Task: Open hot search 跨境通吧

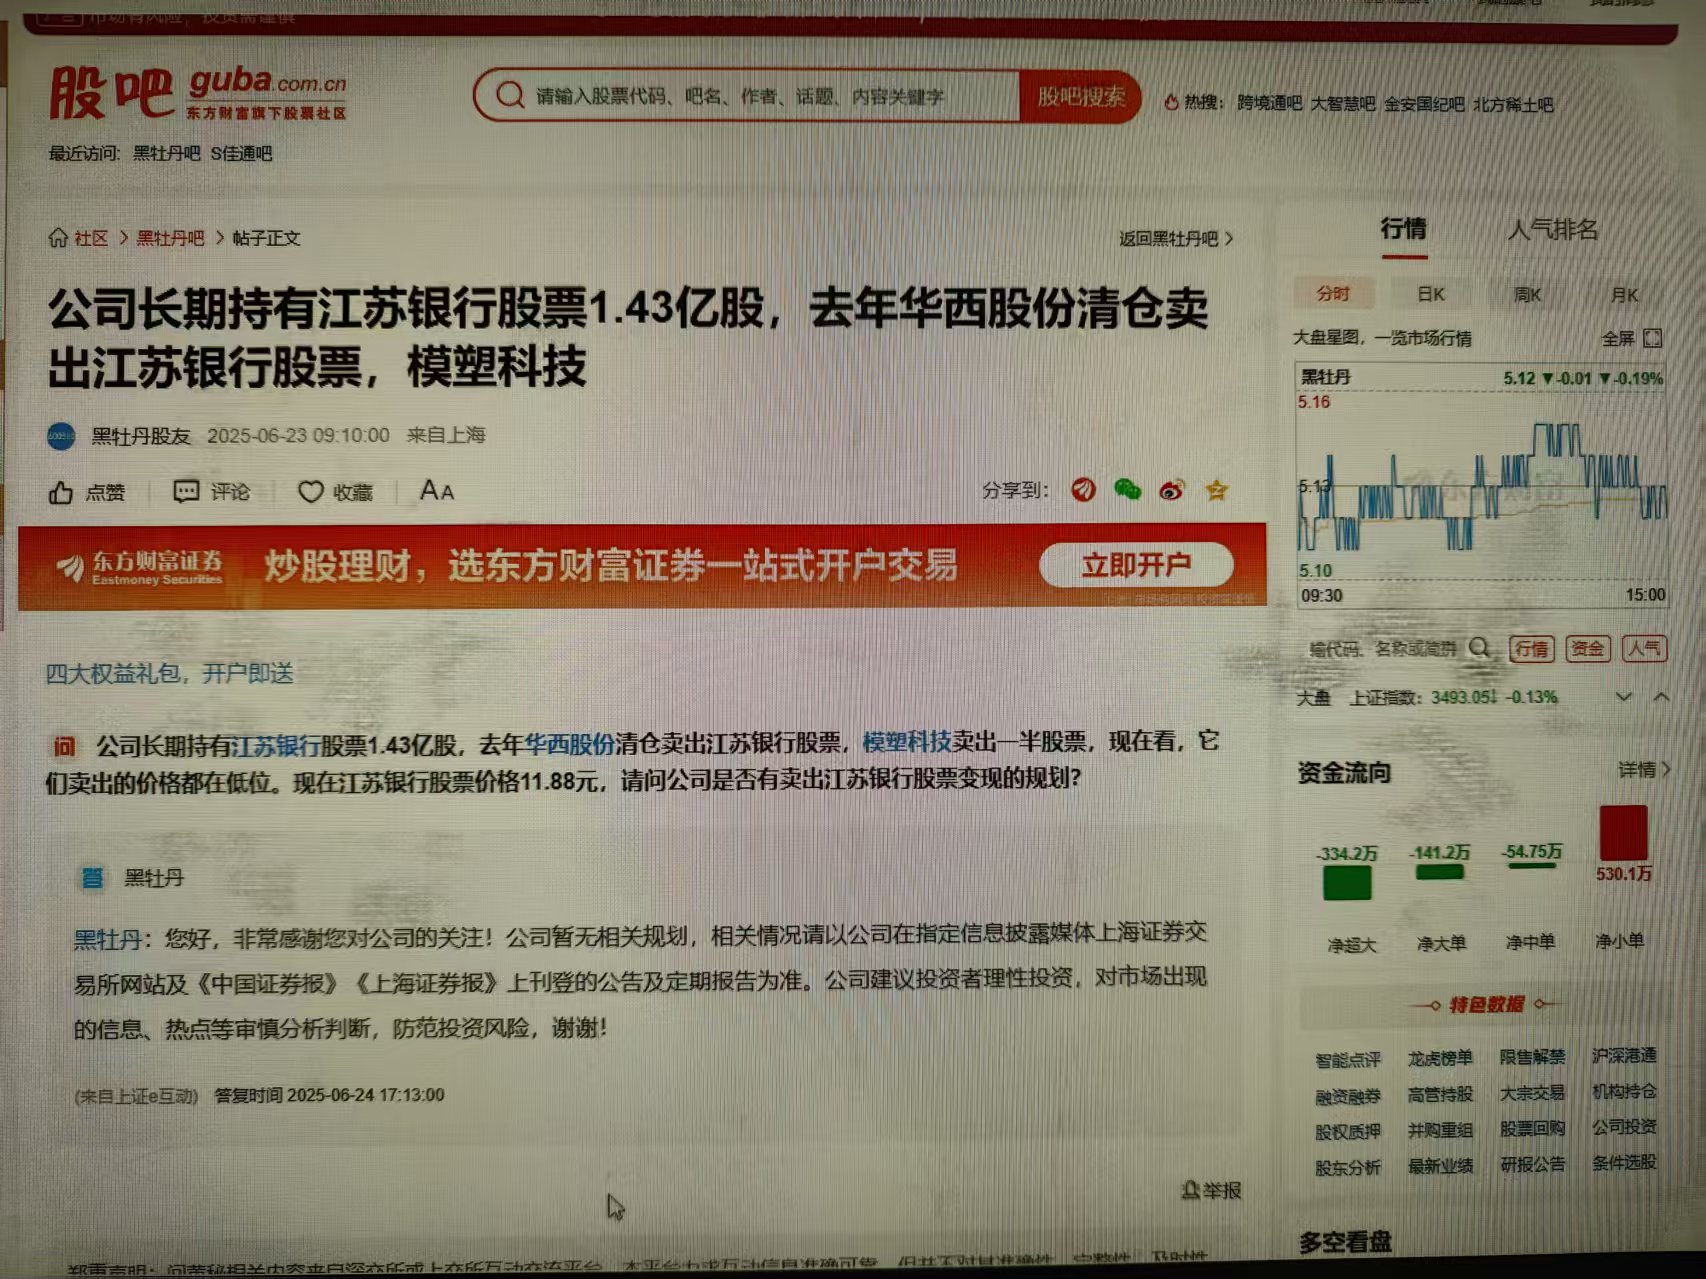Action: coord(1269,103)
